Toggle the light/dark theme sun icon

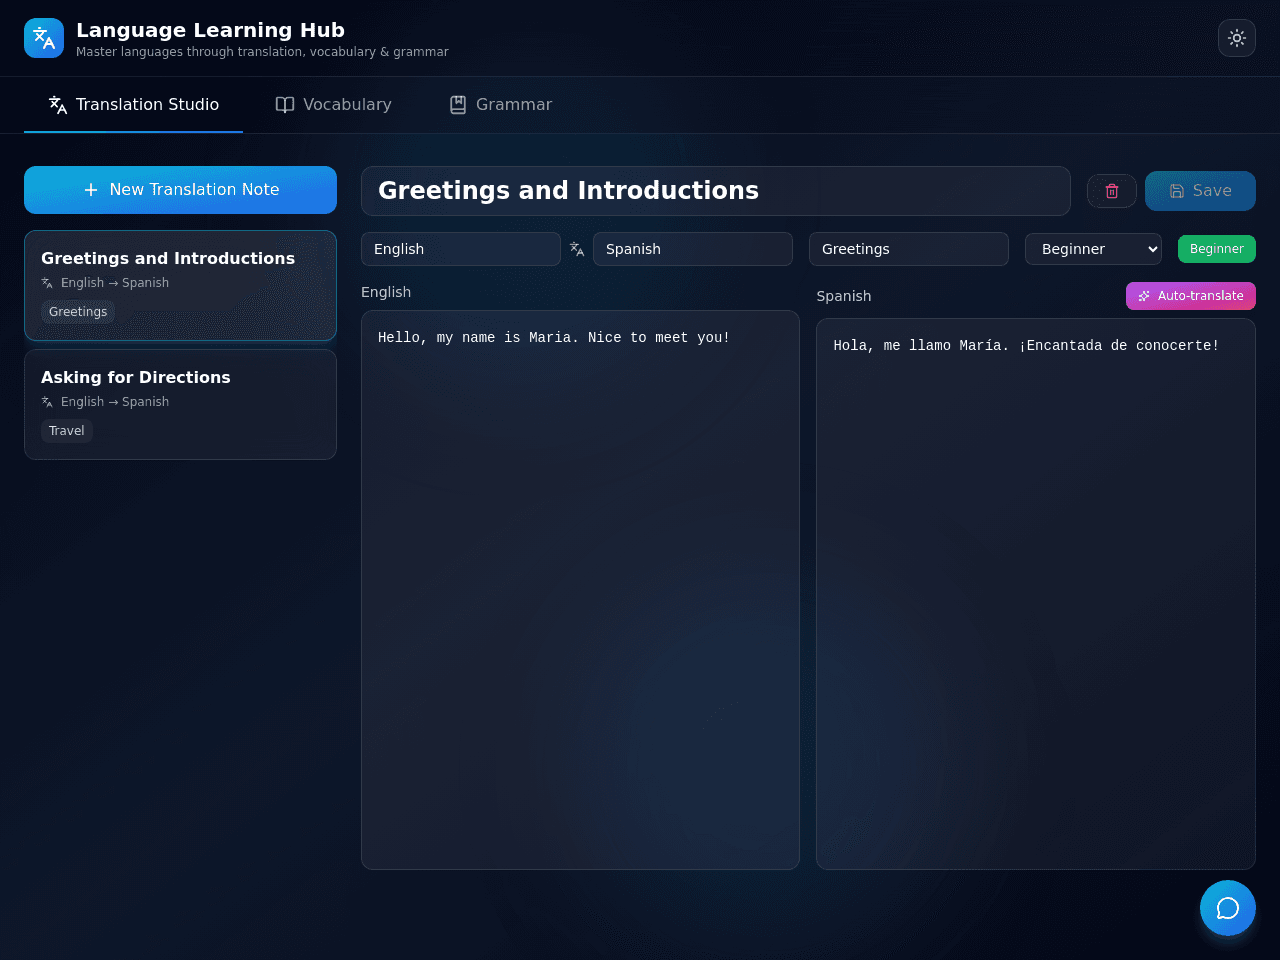pyautogui.click(x=1237, y=38)
